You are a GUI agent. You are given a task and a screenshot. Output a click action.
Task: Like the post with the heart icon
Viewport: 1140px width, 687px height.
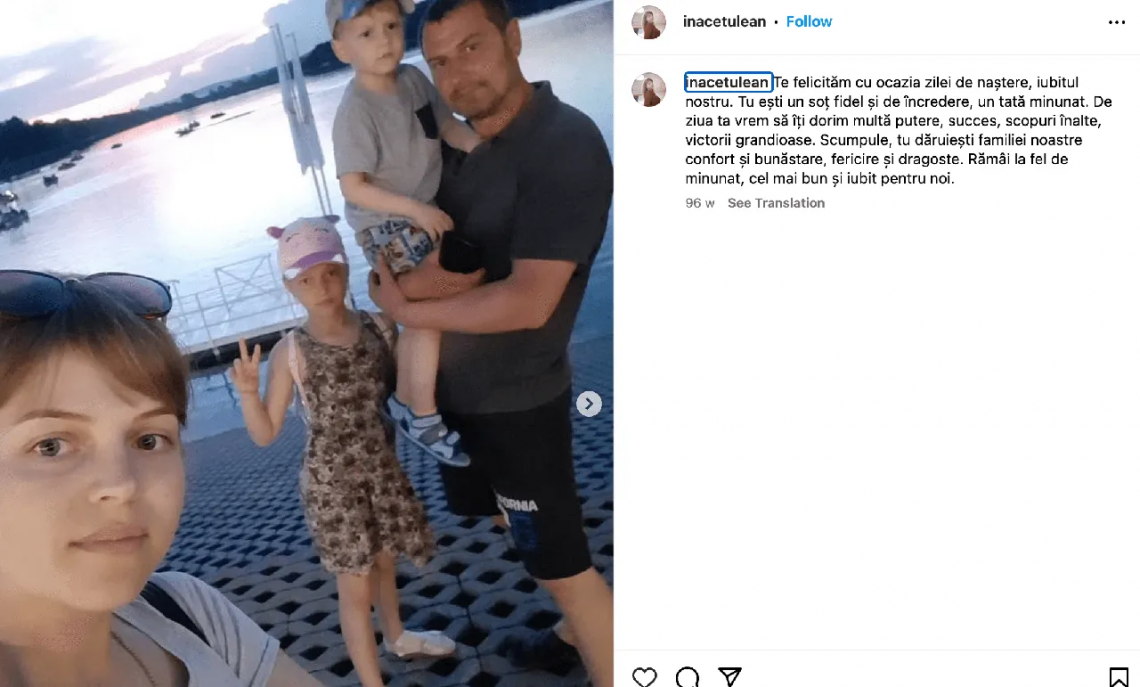644,676
